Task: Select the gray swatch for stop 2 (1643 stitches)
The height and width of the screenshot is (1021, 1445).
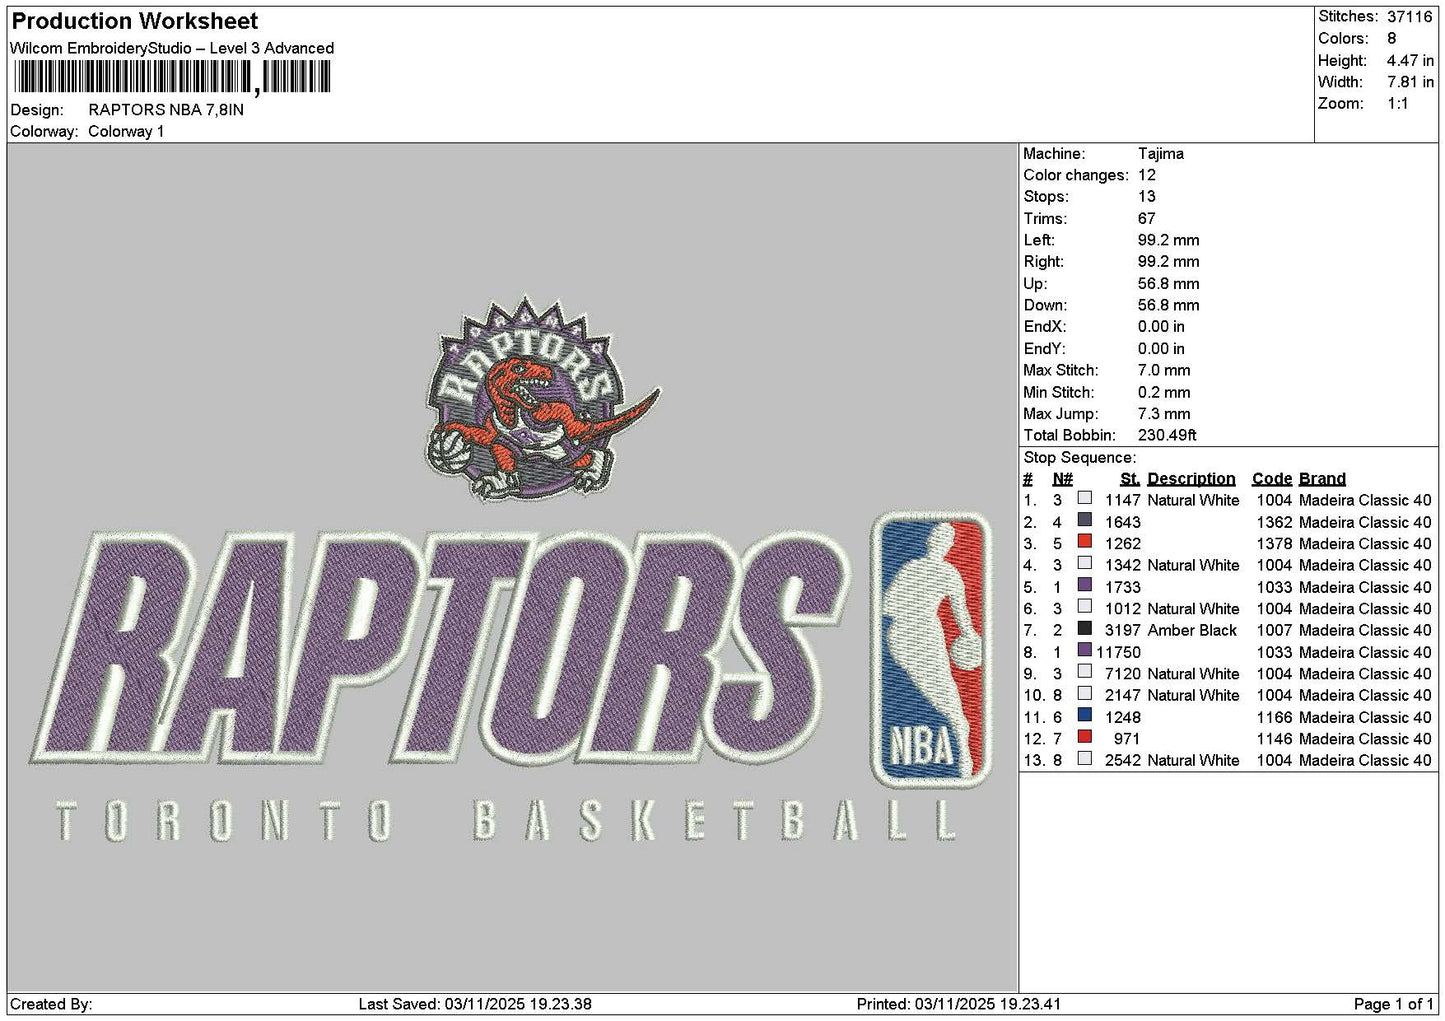Action: (x=1085, y=520)
